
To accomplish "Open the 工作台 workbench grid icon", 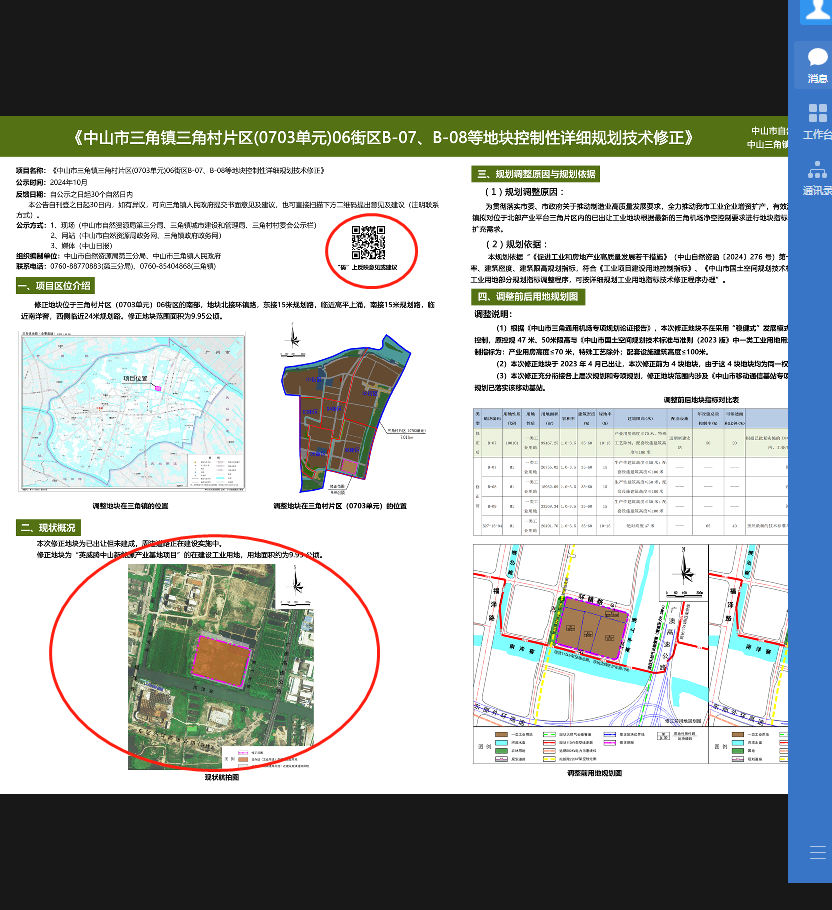I will tap(817, 119).
